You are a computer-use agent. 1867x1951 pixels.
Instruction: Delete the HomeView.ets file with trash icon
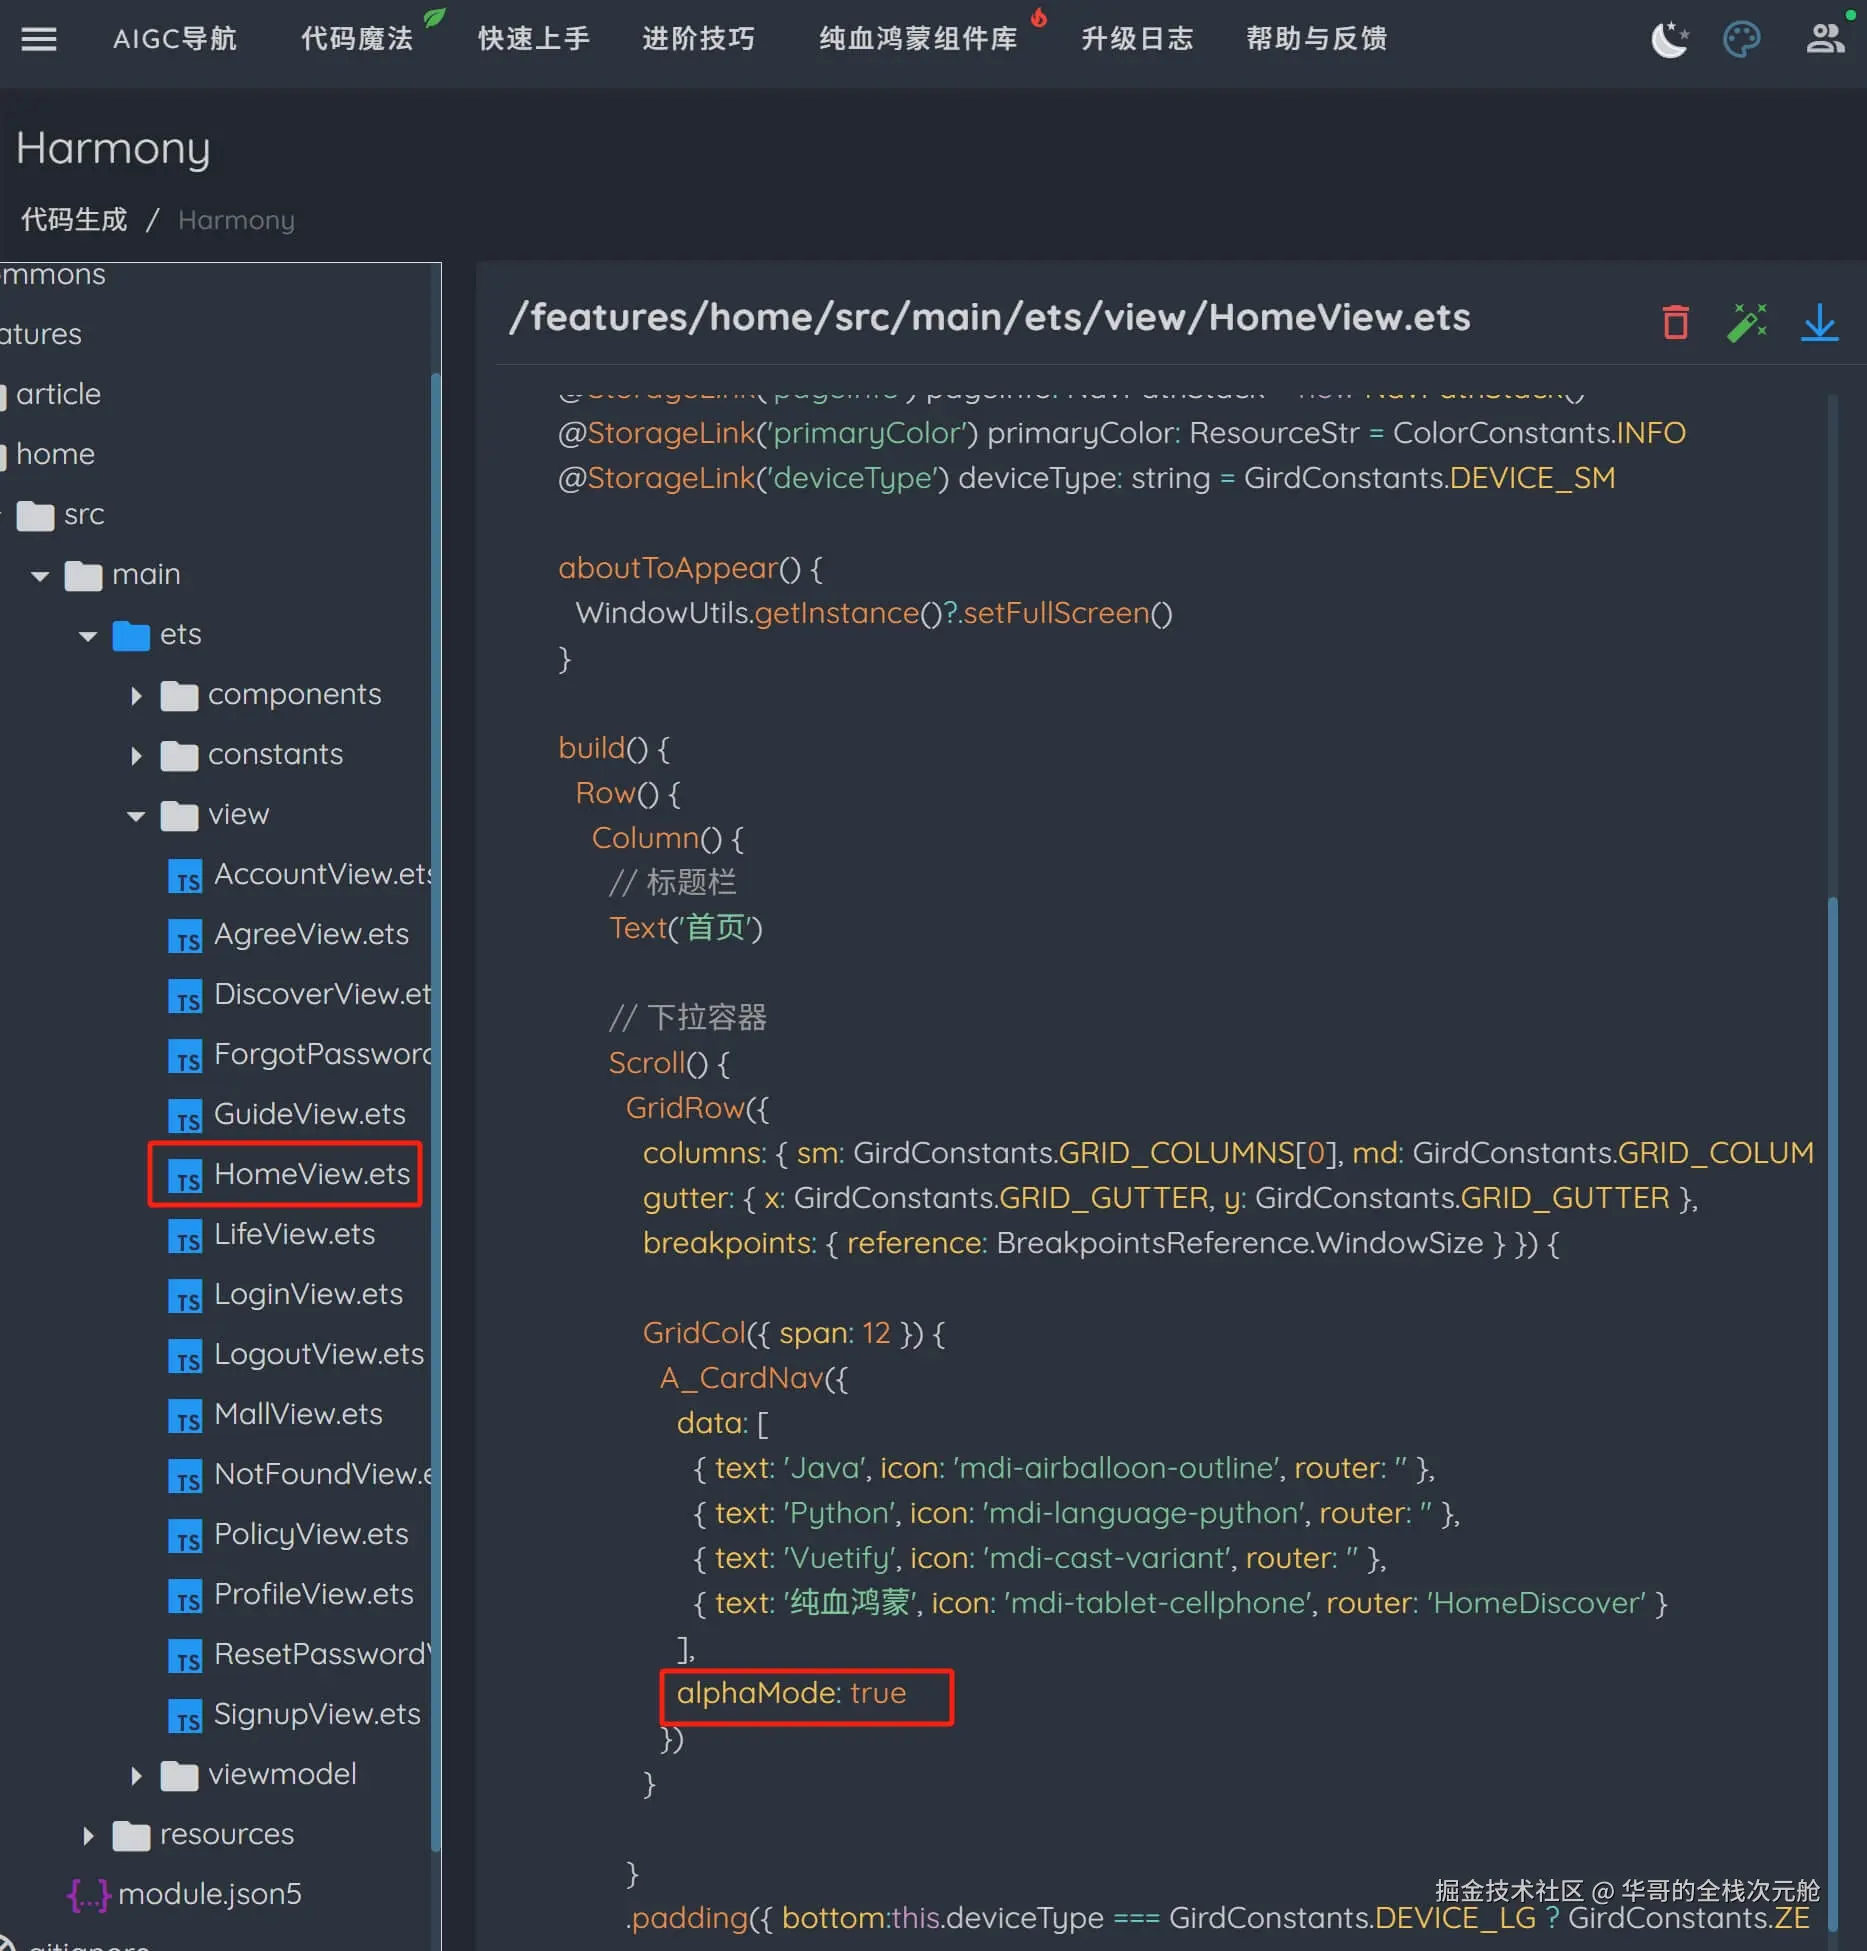click(1676, 322)
